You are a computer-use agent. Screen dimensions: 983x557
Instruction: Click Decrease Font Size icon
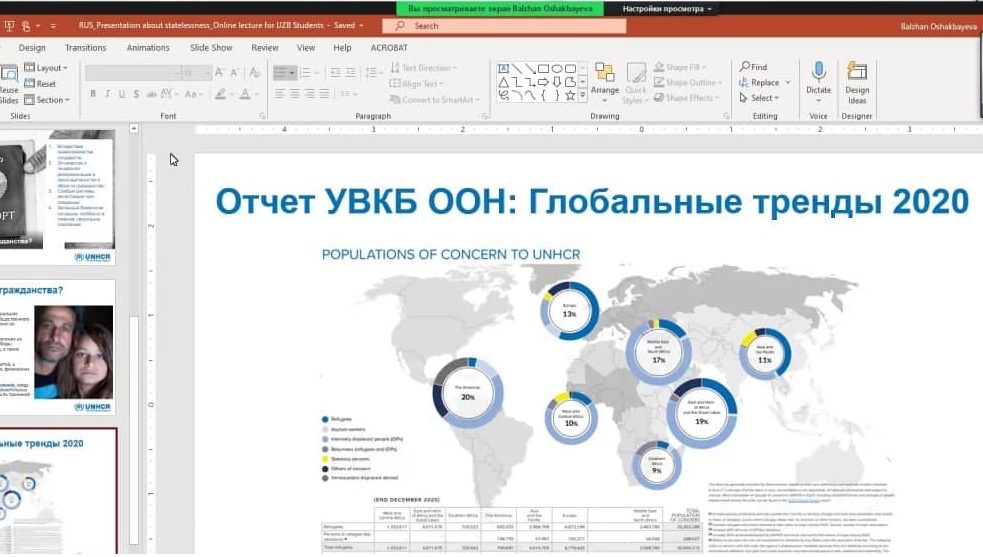click(x=234, y=73)
